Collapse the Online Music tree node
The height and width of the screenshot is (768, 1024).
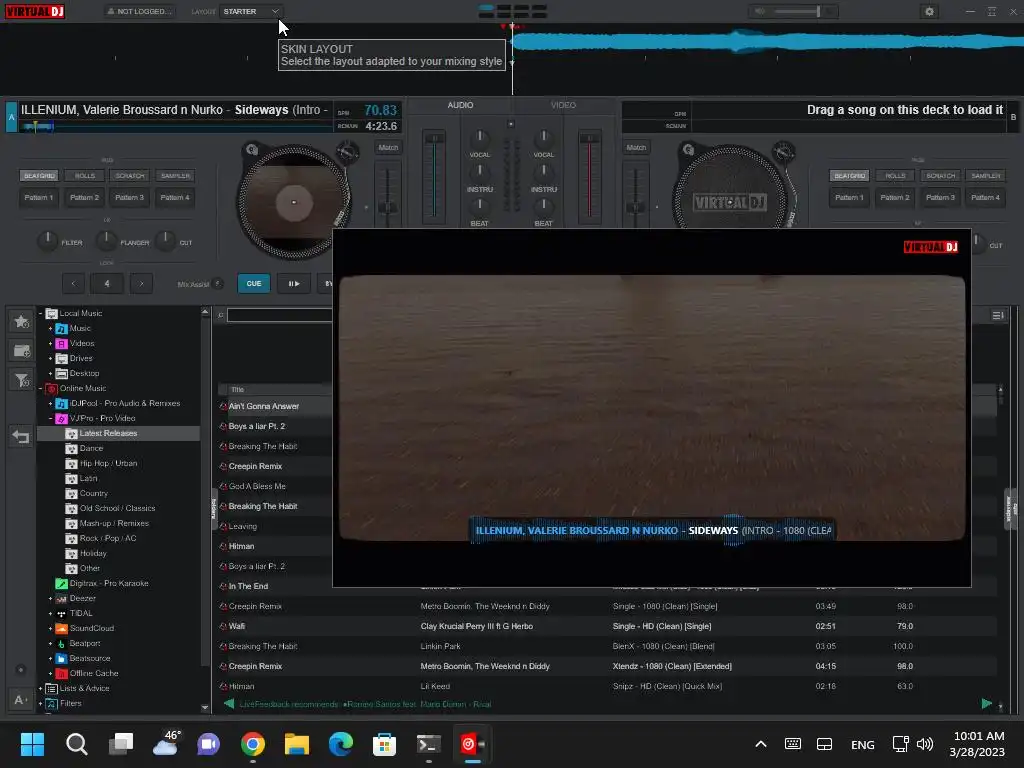click(x=40, y=389)
